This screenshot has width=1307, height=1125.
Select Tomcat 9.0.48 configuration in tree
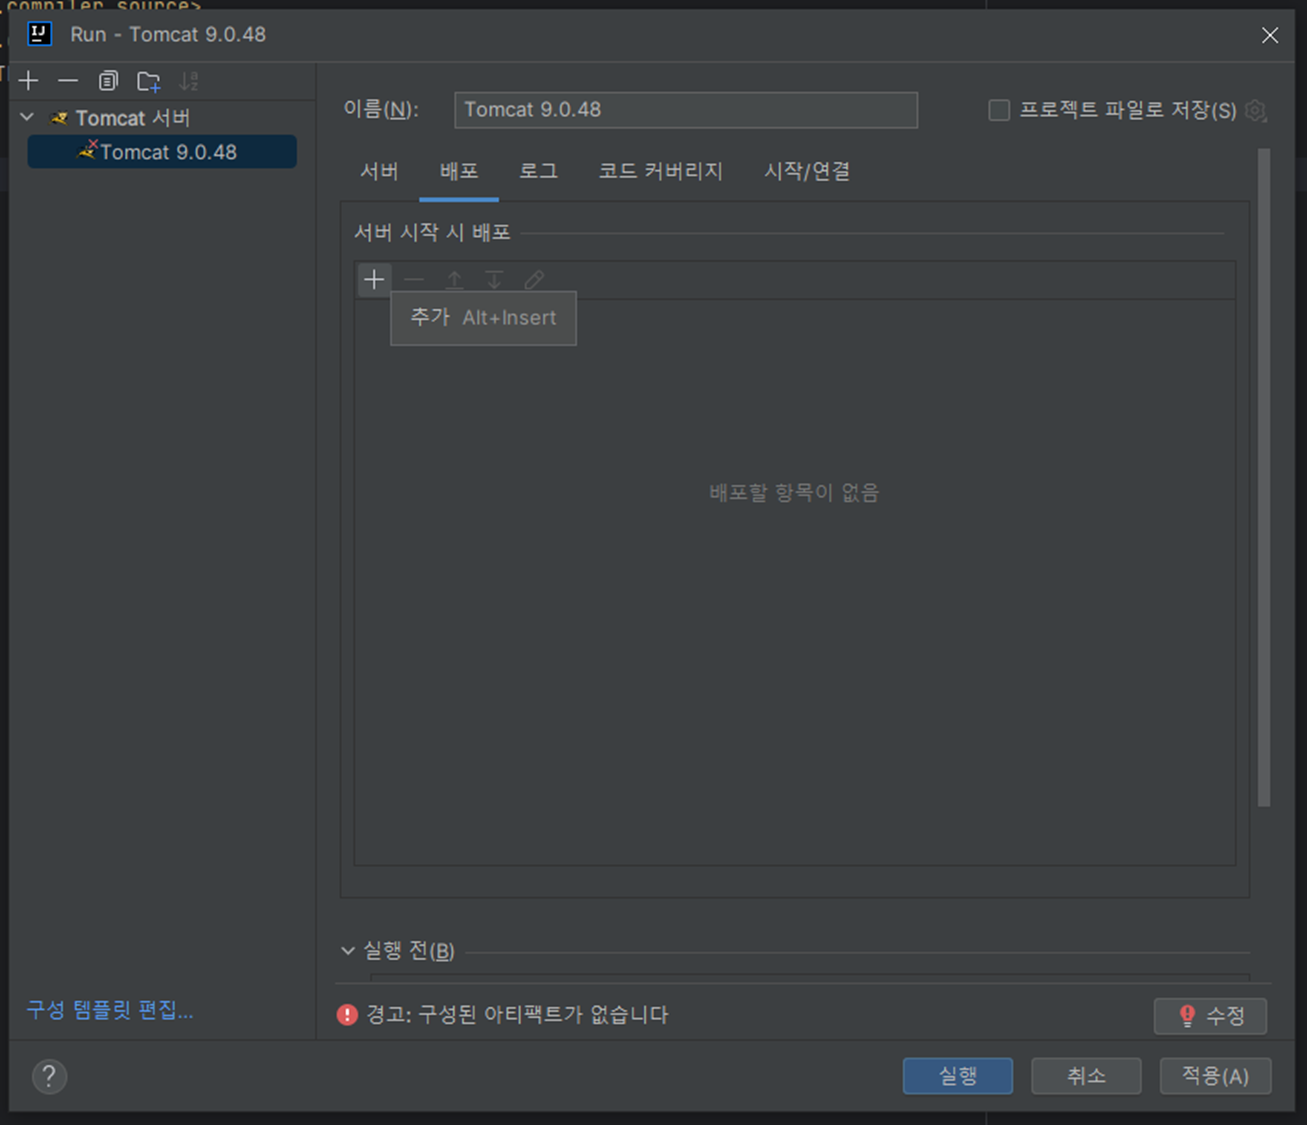(162, 152)
